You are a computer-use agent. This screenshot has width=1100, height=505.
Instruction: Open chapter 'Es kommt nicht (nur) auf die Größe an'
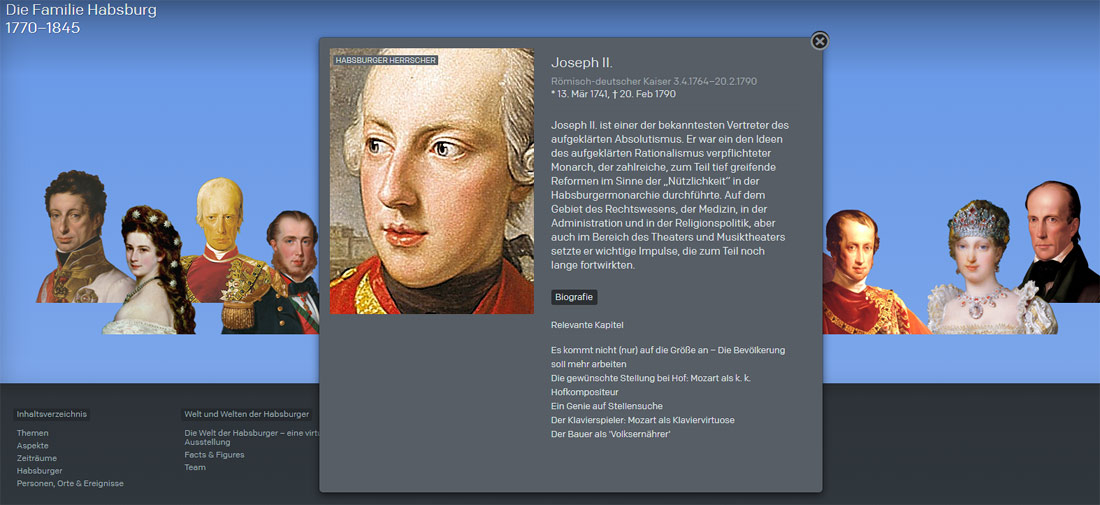(668, 356)
